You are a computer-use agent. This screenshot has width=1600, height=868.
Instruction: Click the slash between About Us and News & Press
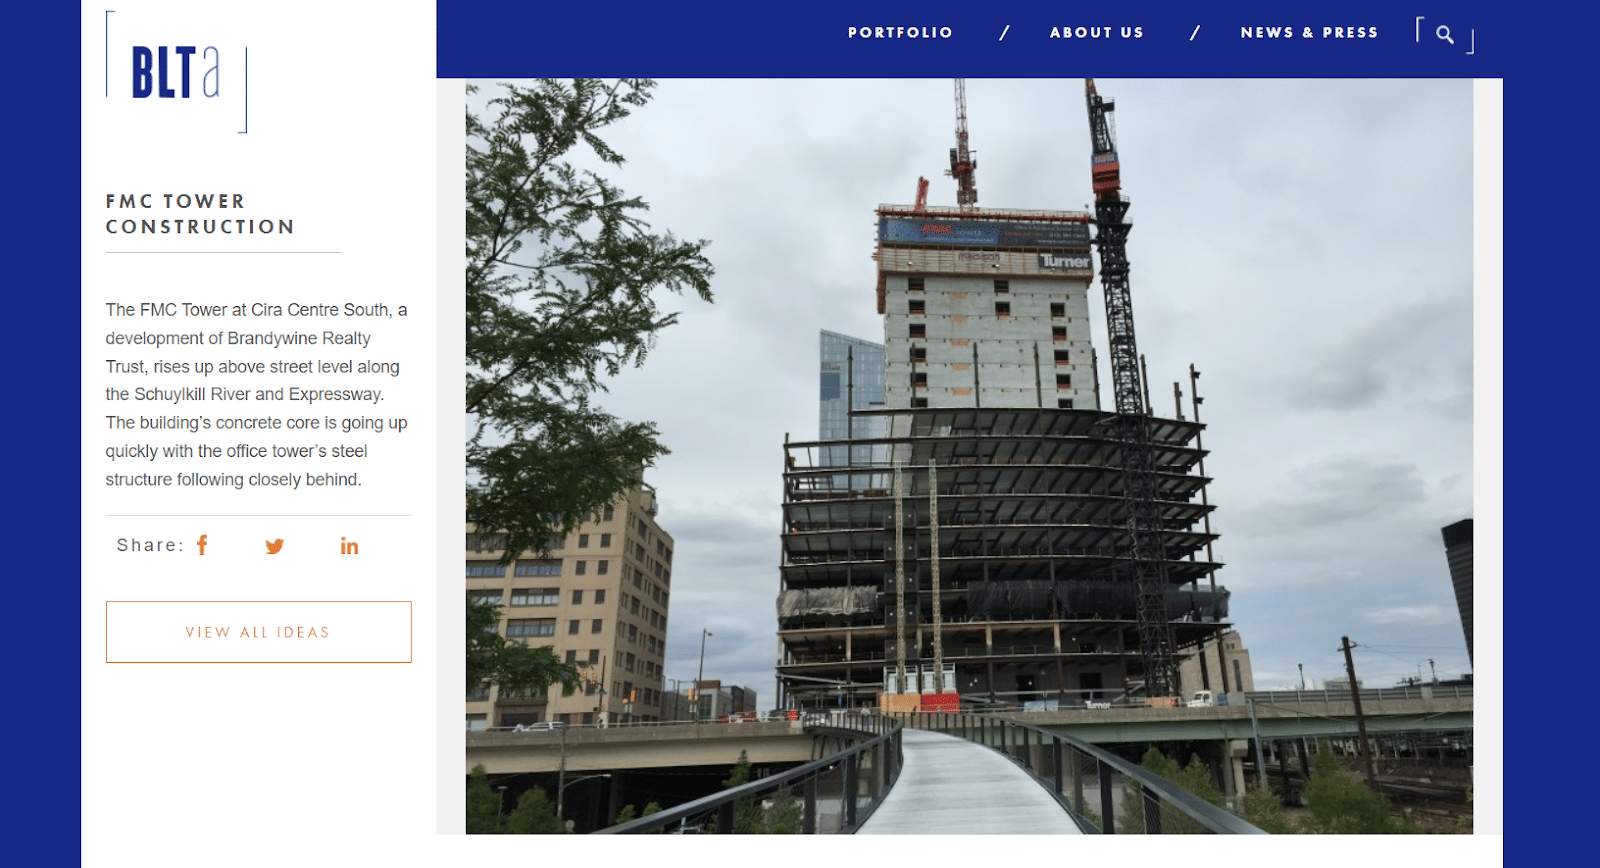[x=1194, y=33]
